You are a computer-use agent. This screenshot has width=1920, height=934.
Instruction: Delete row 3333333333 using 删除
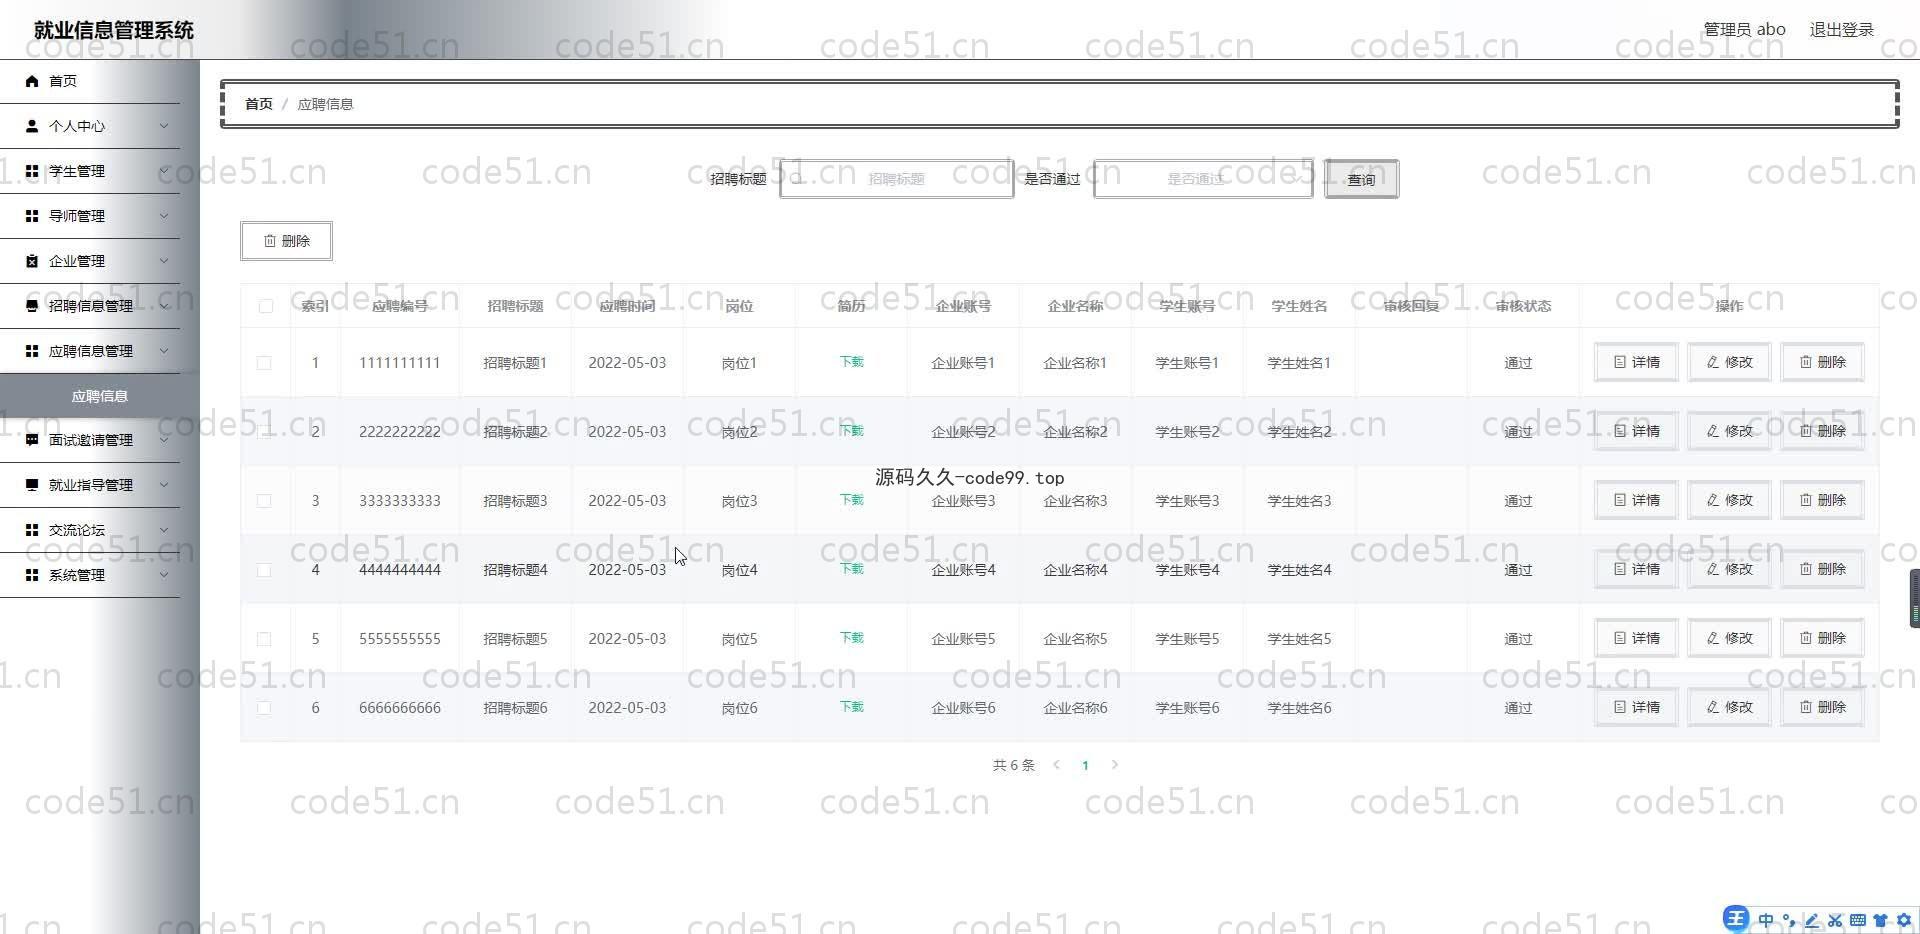(x=1822, y=500)
